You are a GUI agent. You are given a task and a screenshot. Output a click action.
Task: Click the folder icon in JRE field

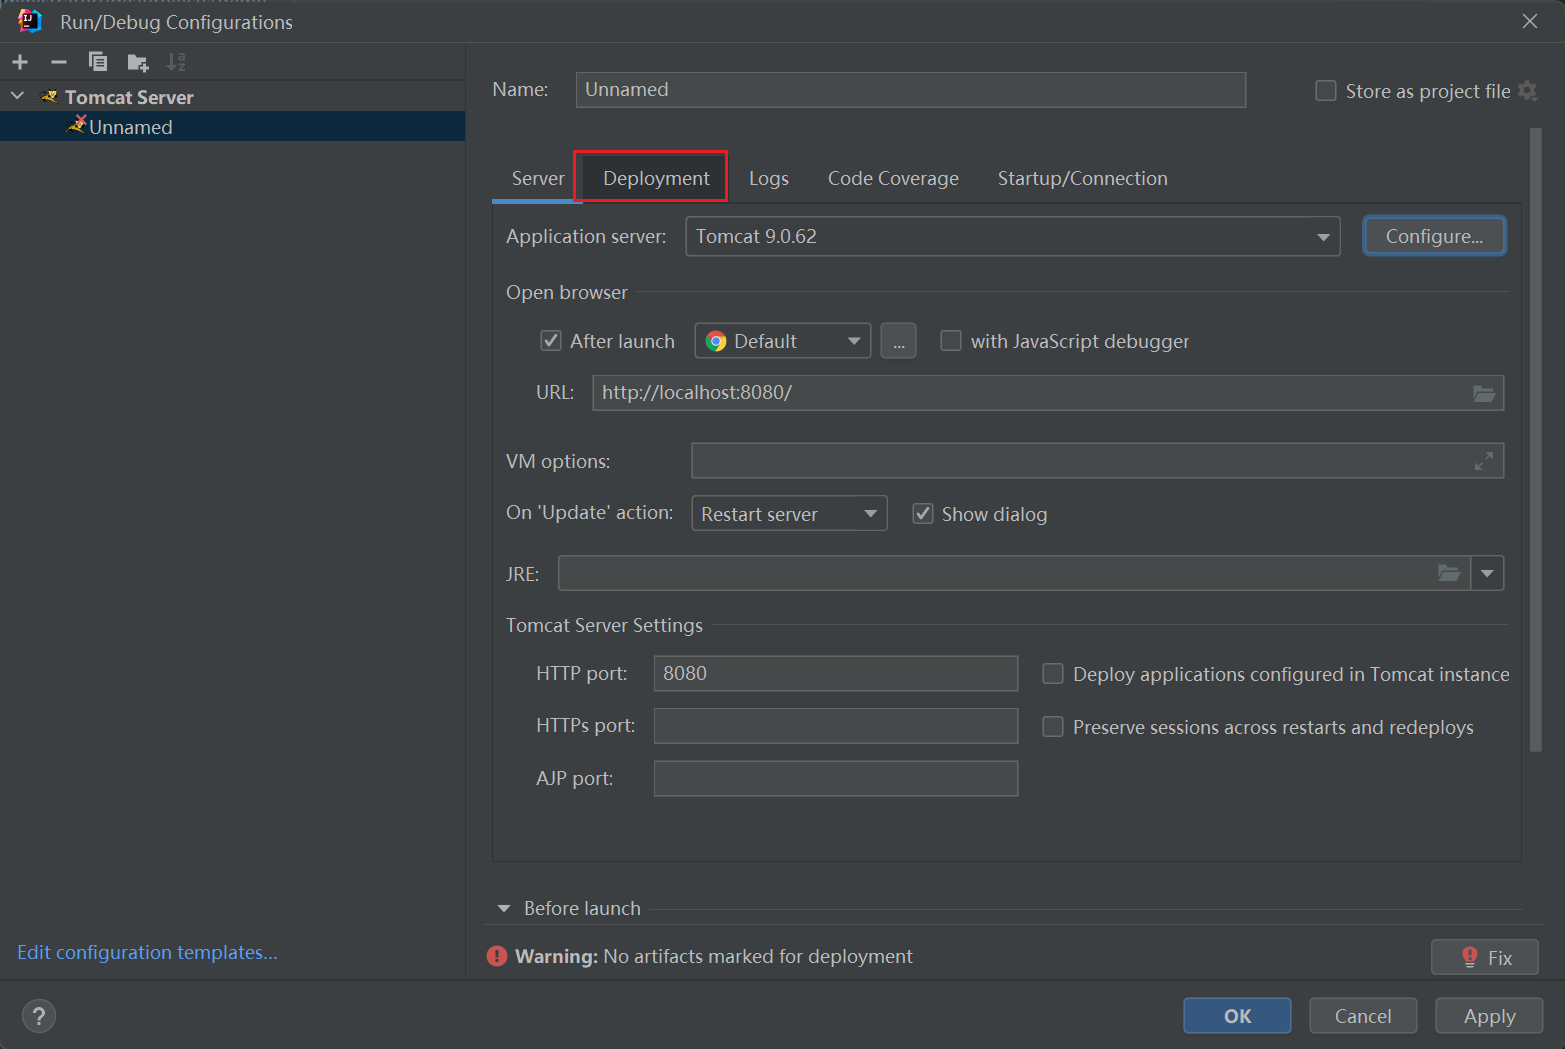click(1449, 573)
